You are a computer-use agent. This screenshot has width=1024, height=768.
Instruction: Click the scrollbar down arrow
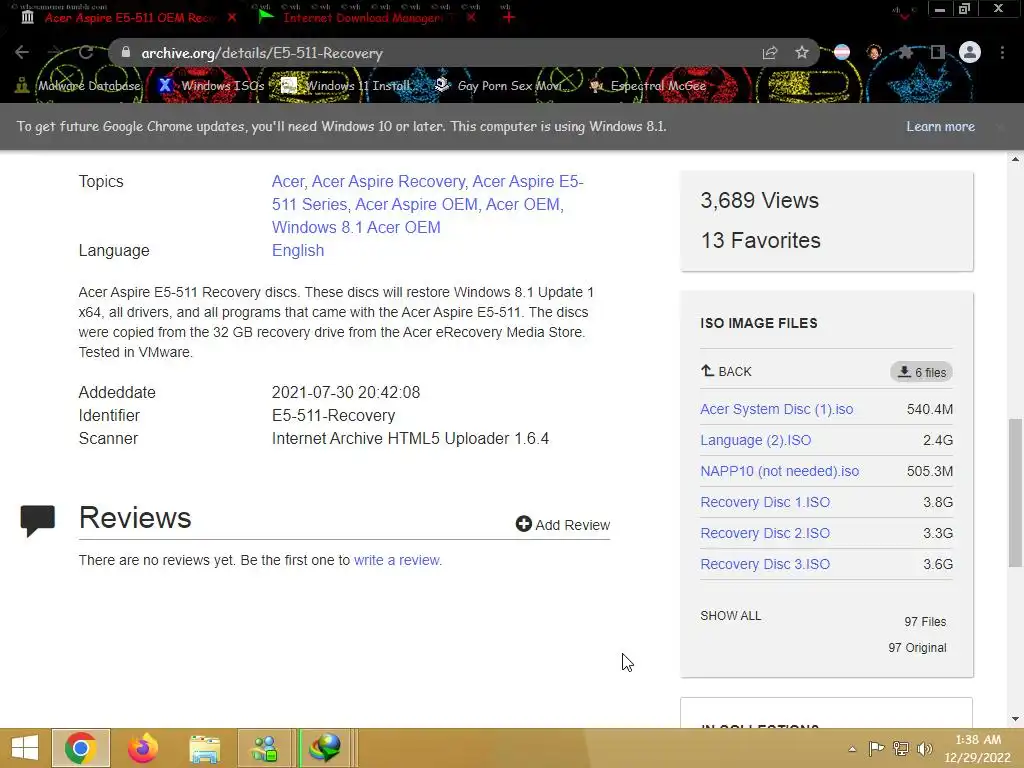1015,719
